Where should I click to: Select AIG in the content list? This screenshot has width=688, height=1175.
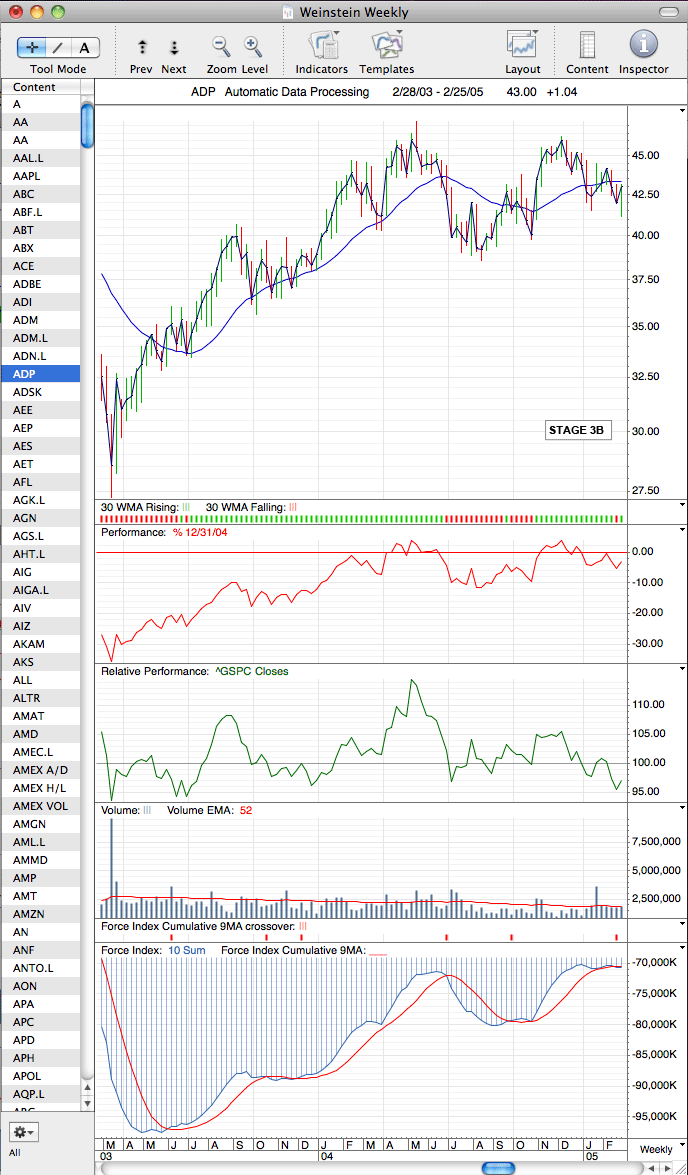[x=40, y=572]
